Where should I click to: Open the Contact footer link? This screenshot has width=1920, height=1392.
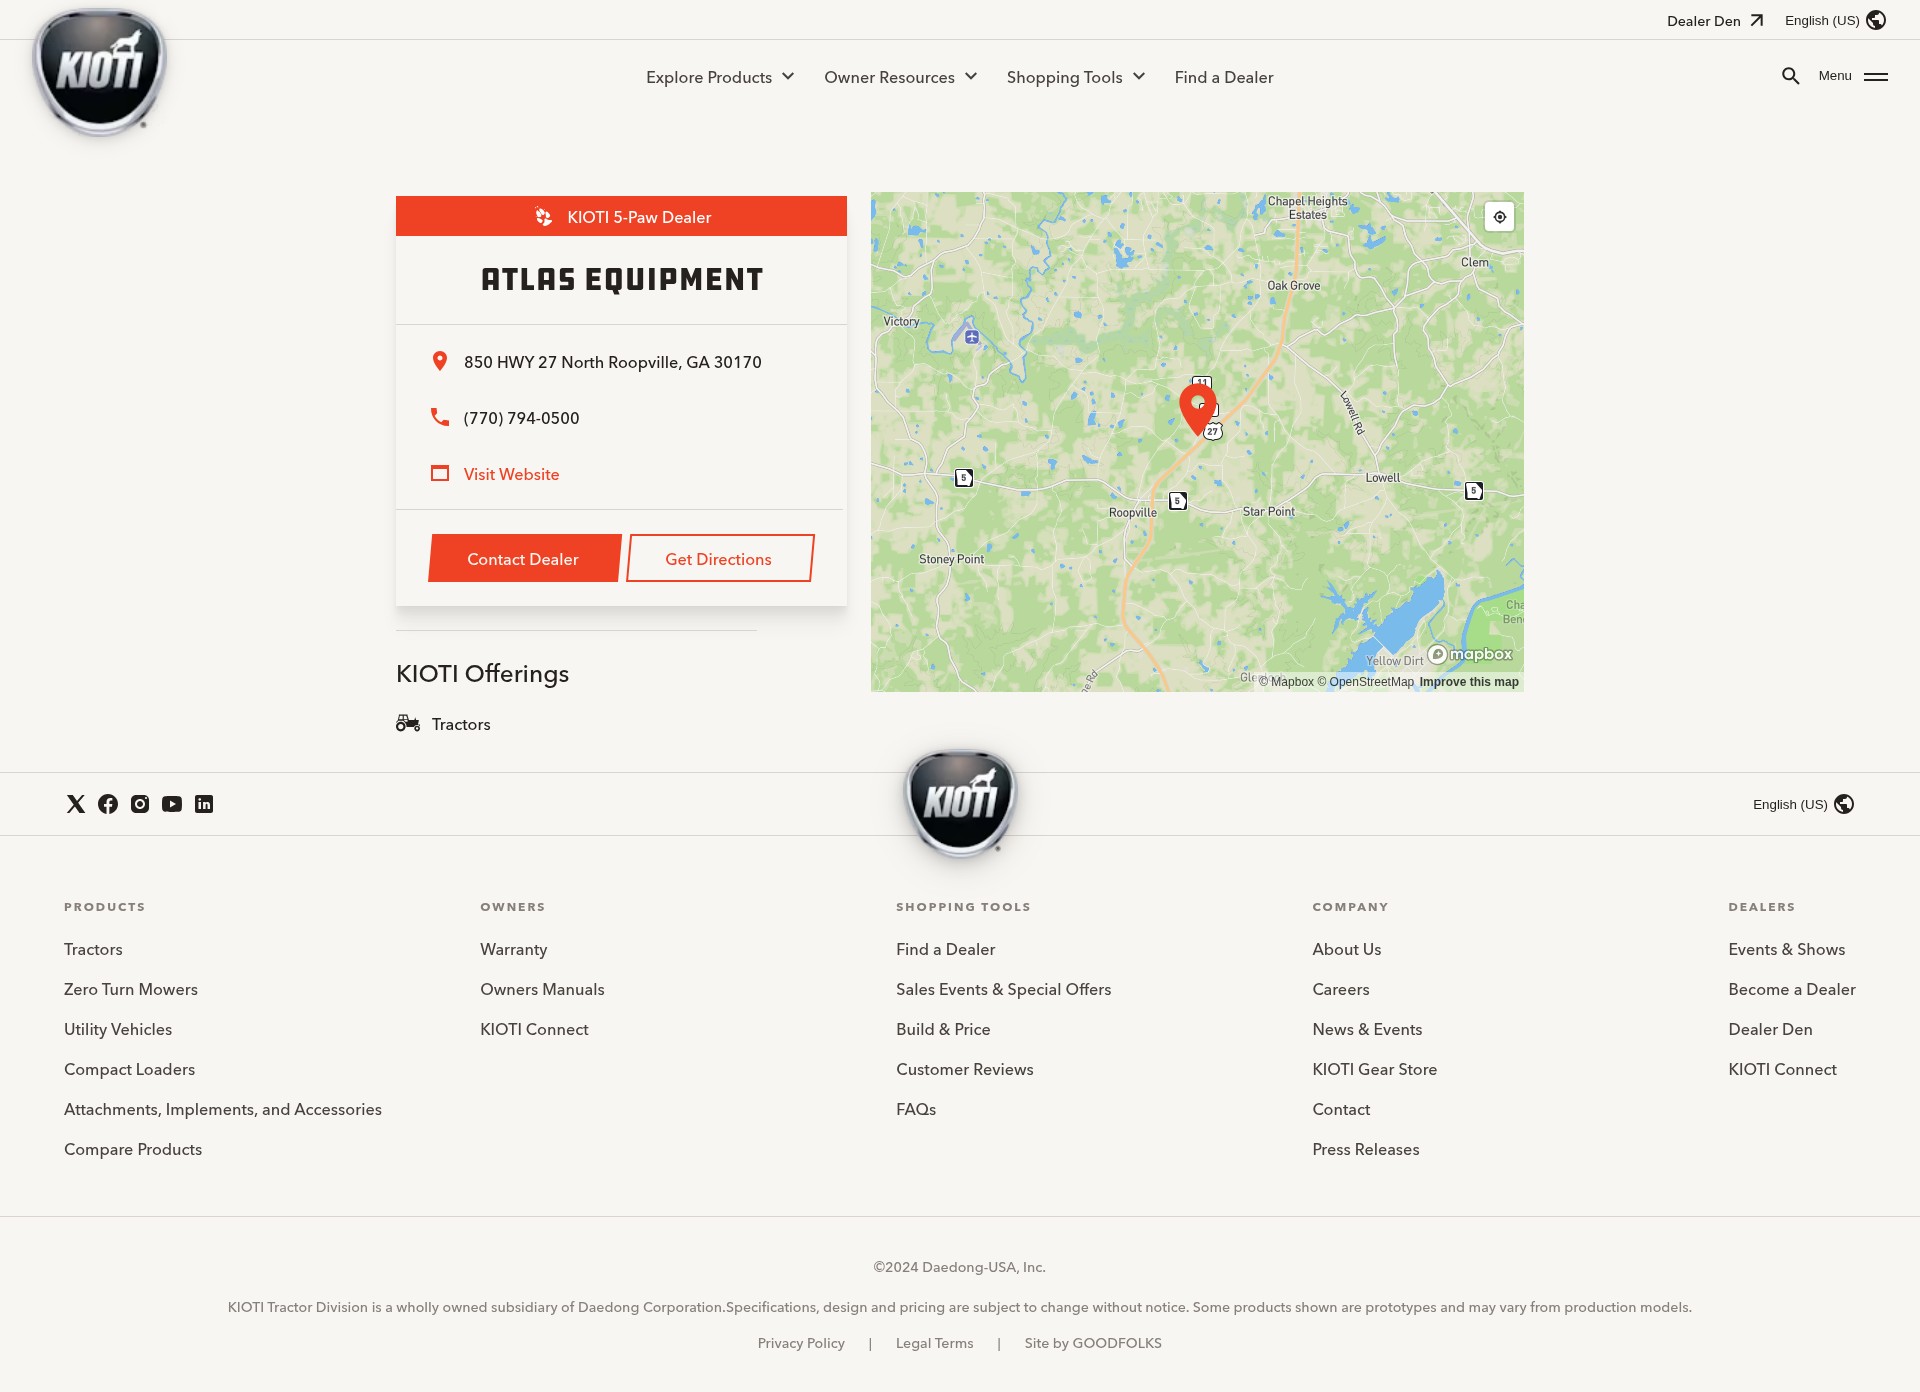1341,1109
